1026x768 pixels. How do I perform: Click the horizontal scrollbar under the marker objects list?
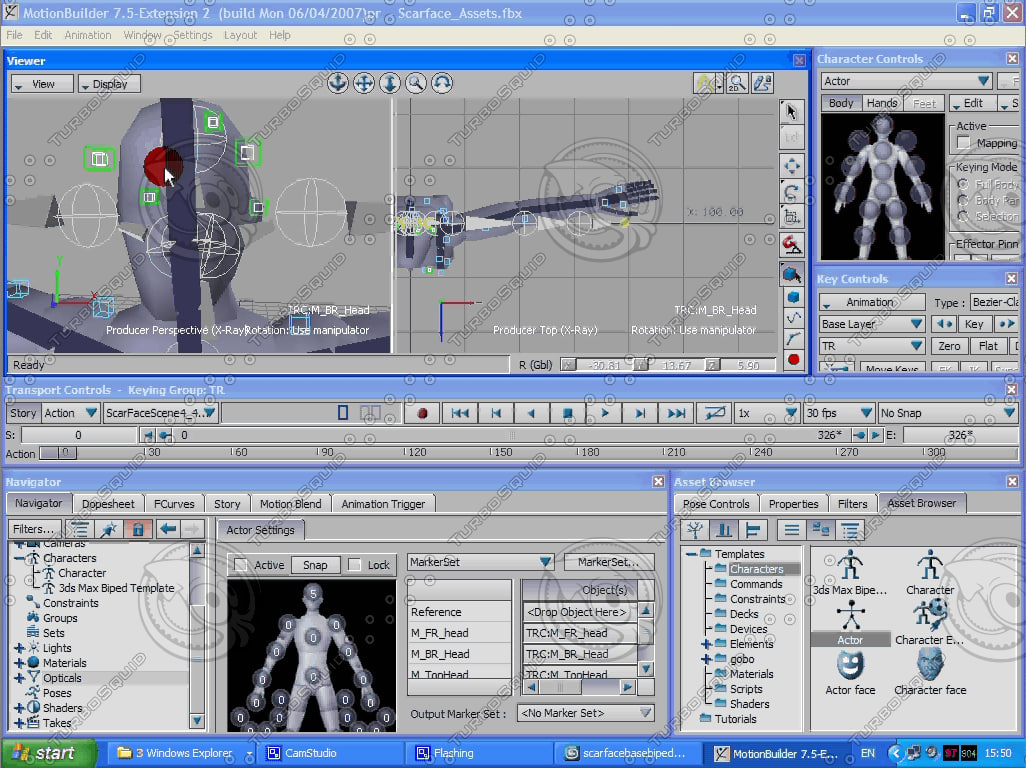point(579,688)
